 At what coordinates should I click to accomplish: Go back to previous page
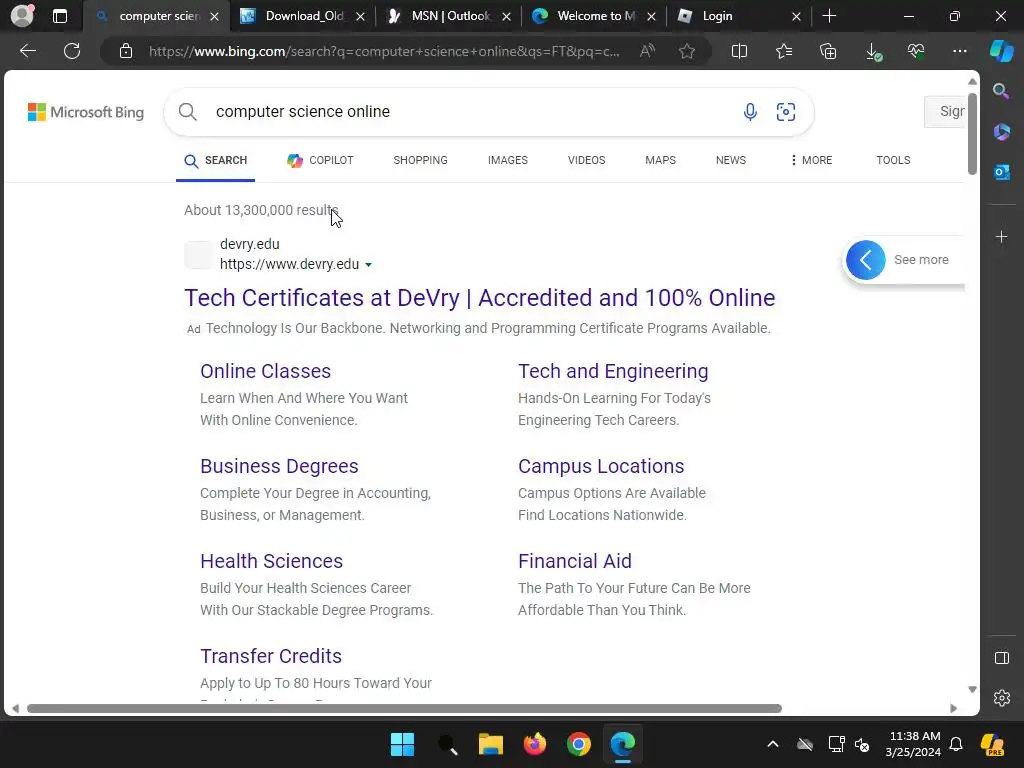click(27, 51)
